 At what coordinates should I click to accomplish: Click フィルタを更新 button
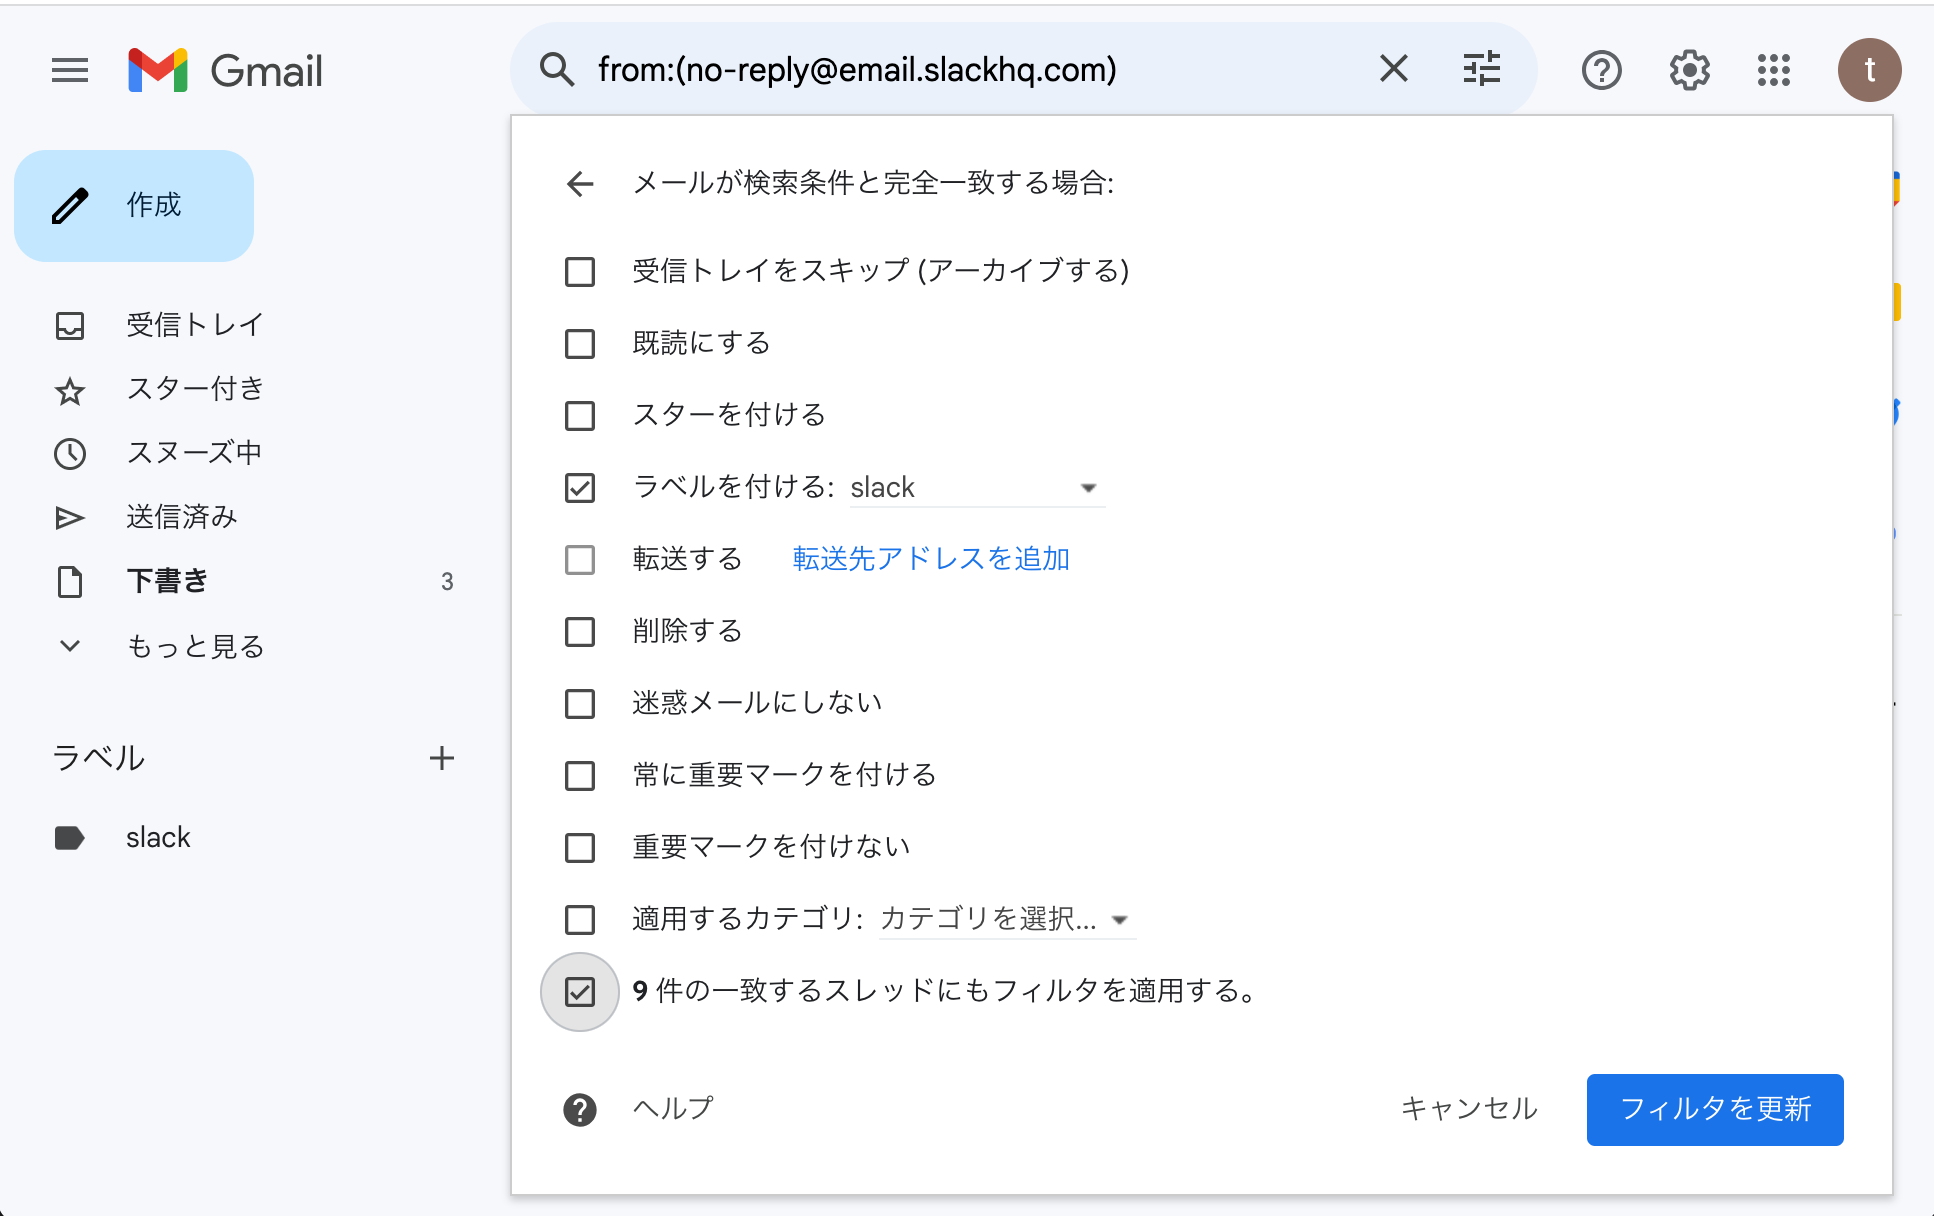(x=1715, y=1110)
